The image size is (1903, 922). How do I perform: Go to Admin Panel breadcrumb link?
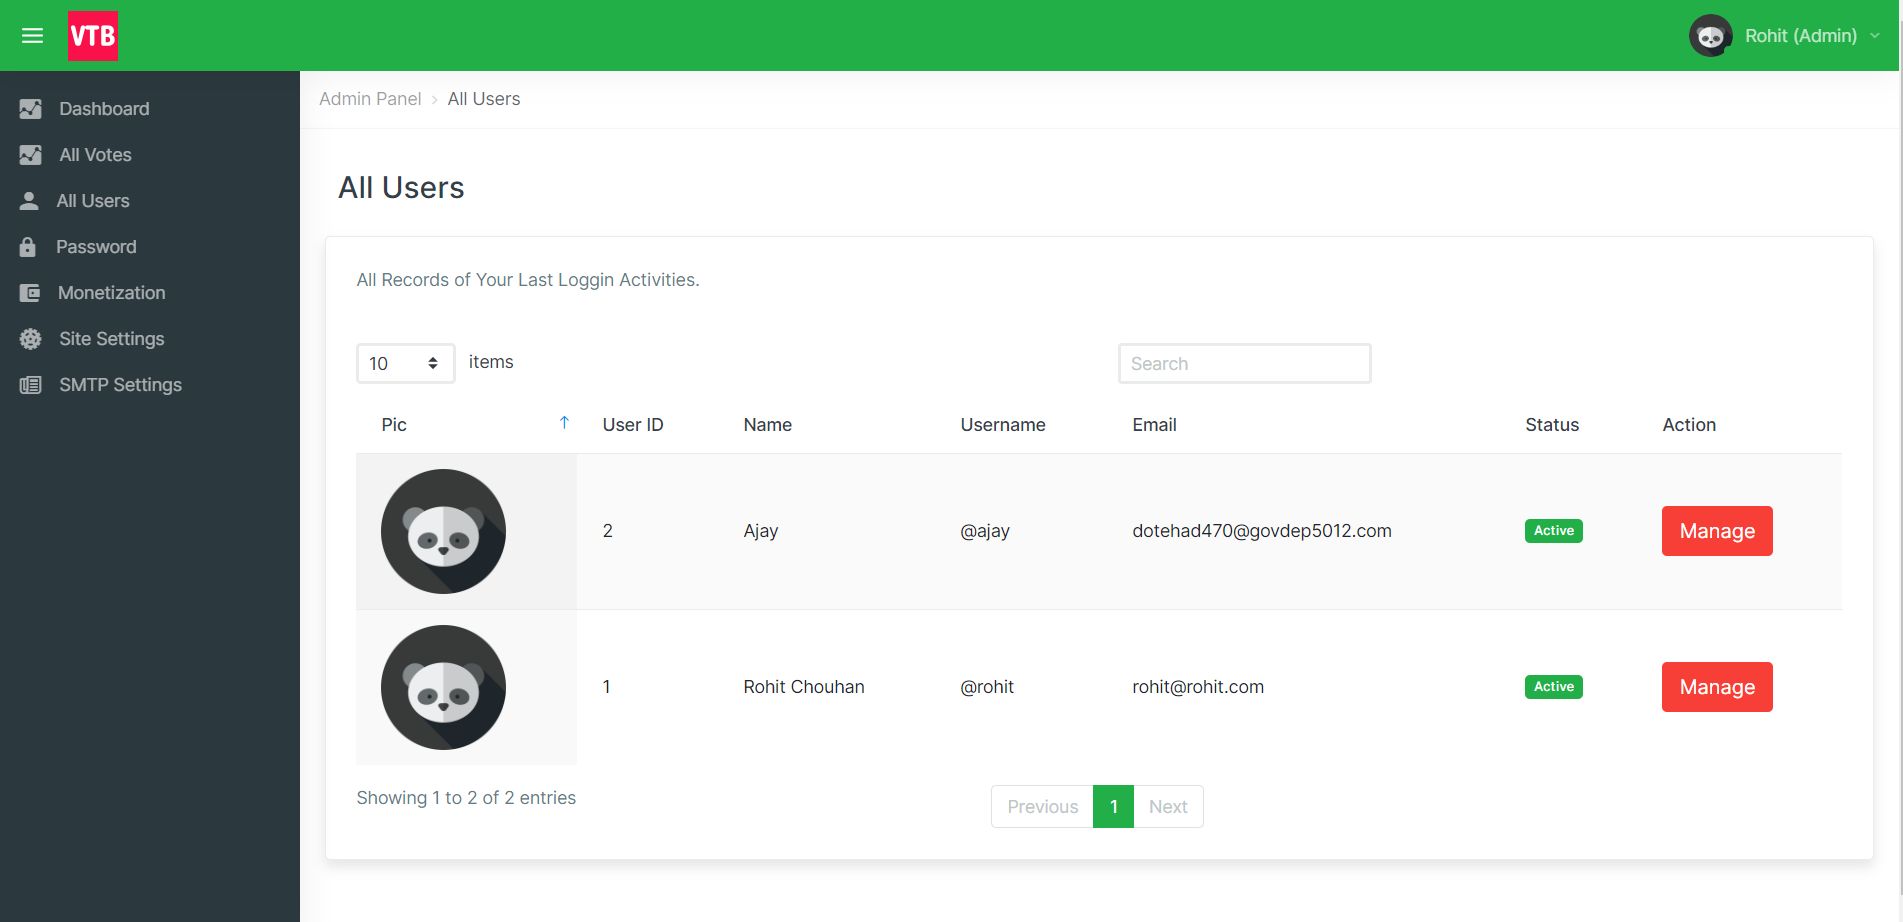pos(370,99)
